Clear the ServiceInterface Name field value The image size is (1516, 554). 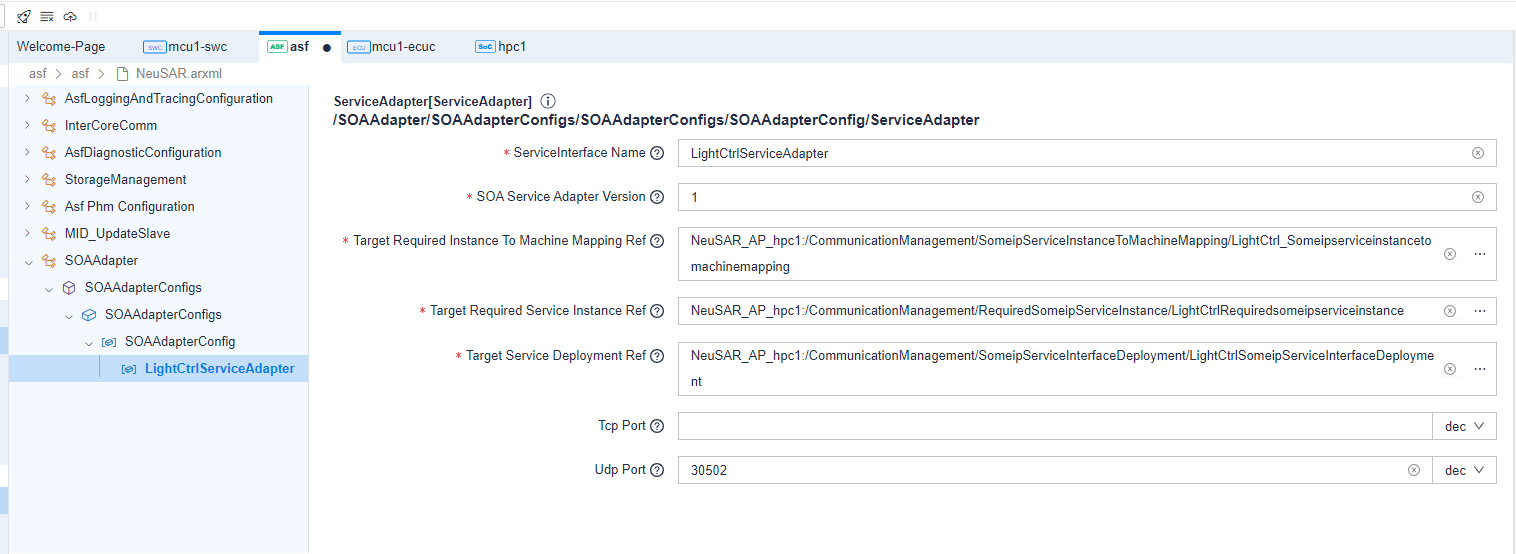[1477, 153]
